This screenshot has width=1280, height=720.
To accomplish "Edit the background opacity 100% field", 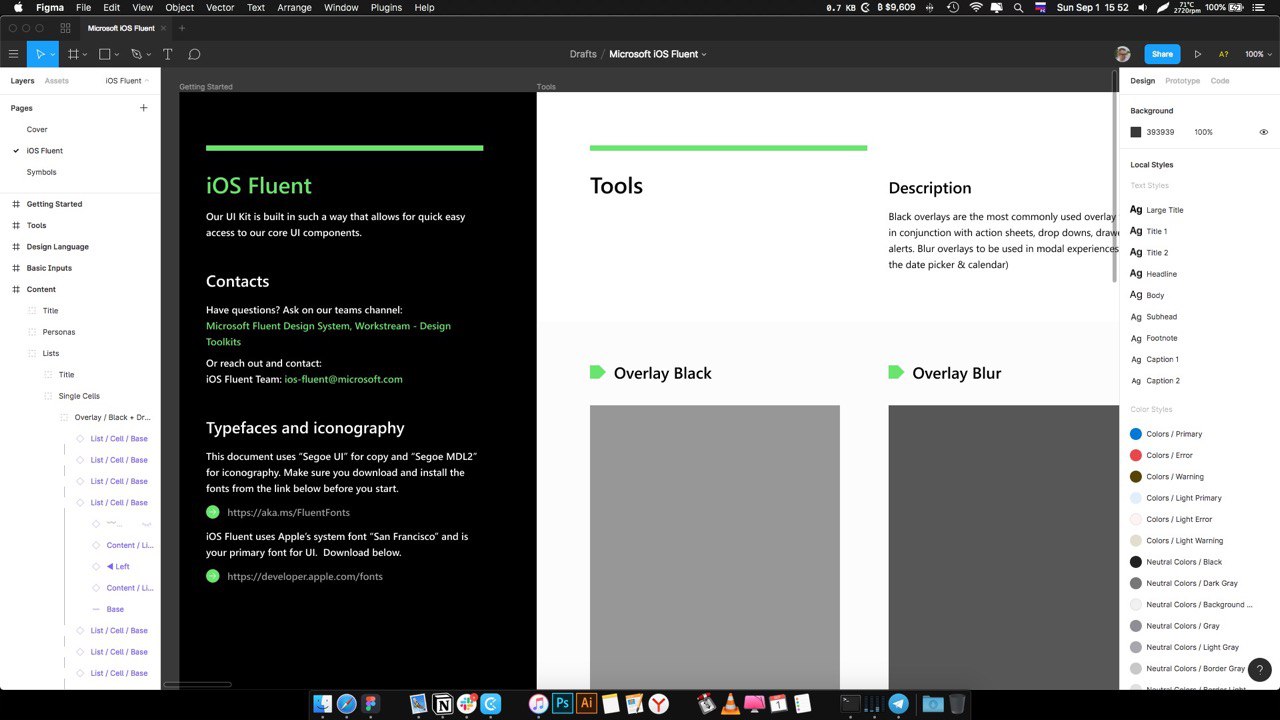I will (1203, 132).
